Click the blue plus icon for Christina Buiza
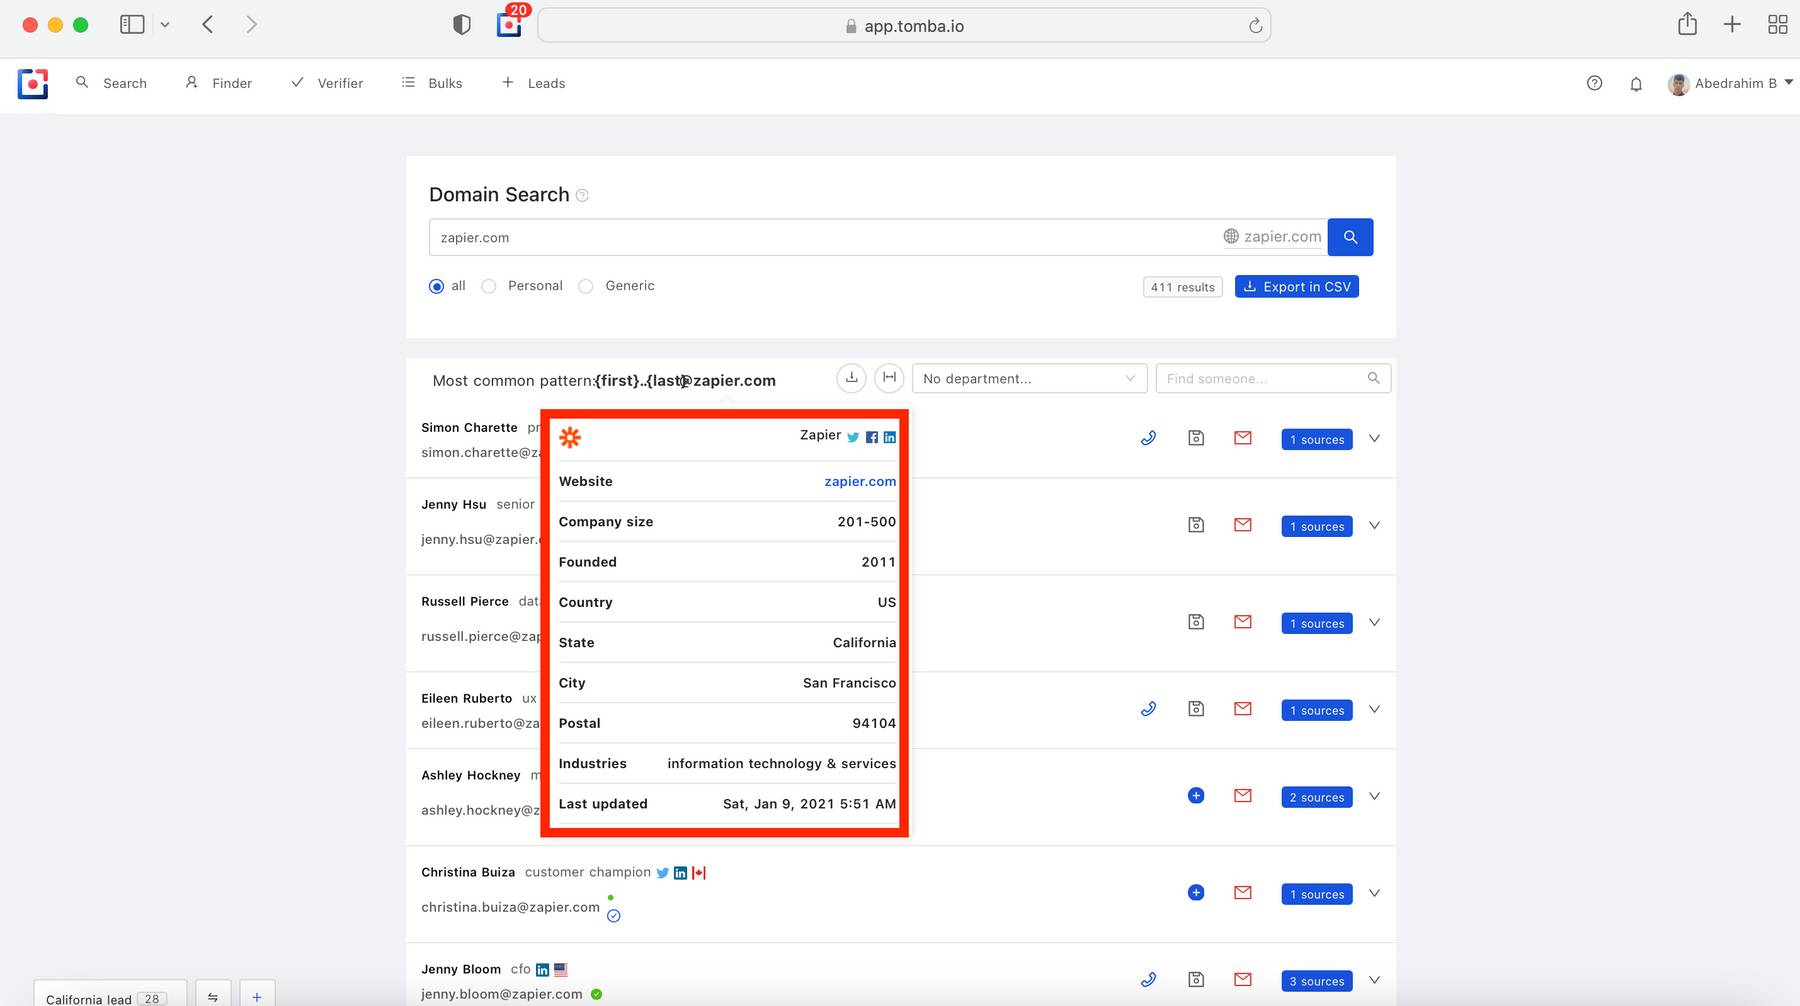 [1196, 893]
